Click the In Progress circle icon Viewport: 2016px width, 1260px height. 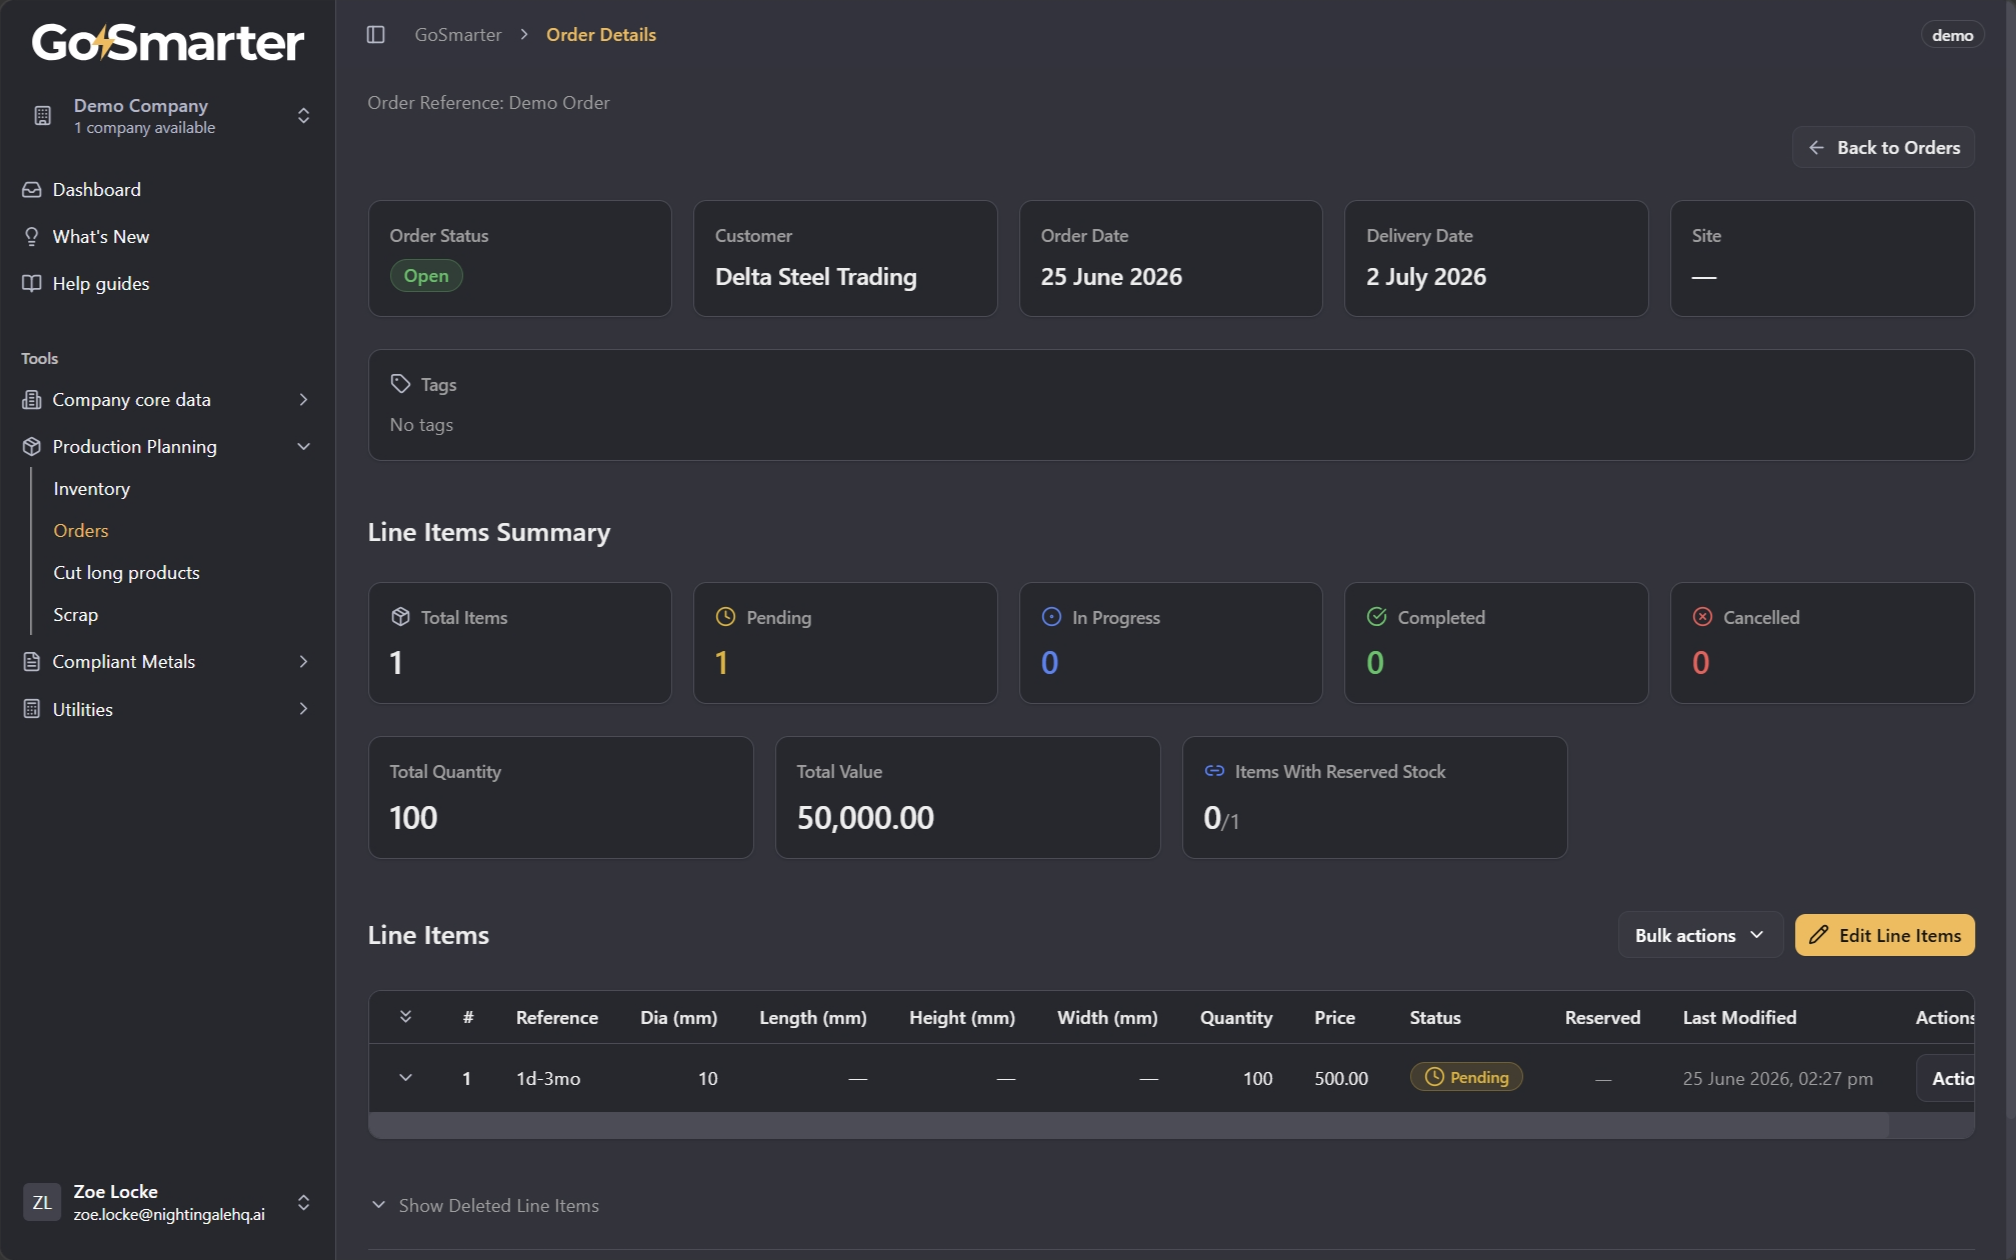click(1052, 617)
